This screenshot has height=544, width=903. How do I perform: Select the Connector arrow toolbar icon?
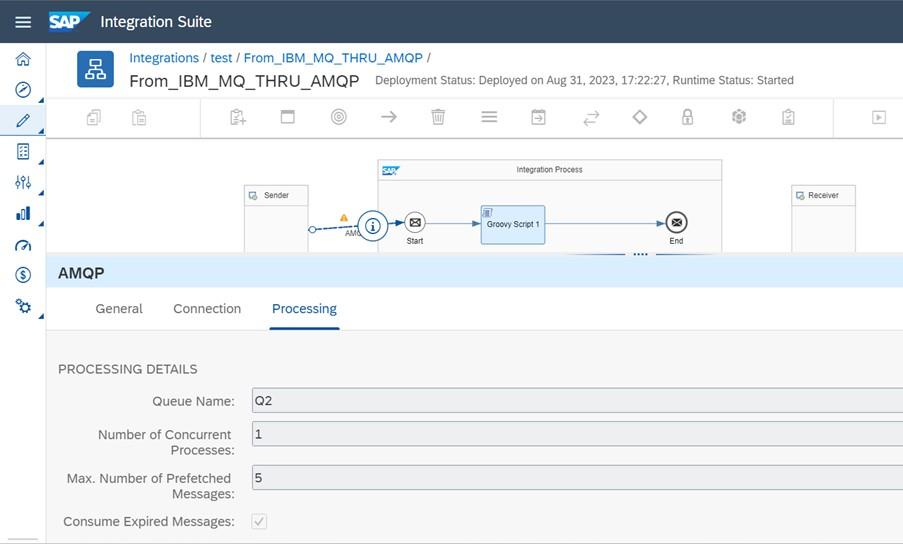pyautogui.click(x=389, y=117)
